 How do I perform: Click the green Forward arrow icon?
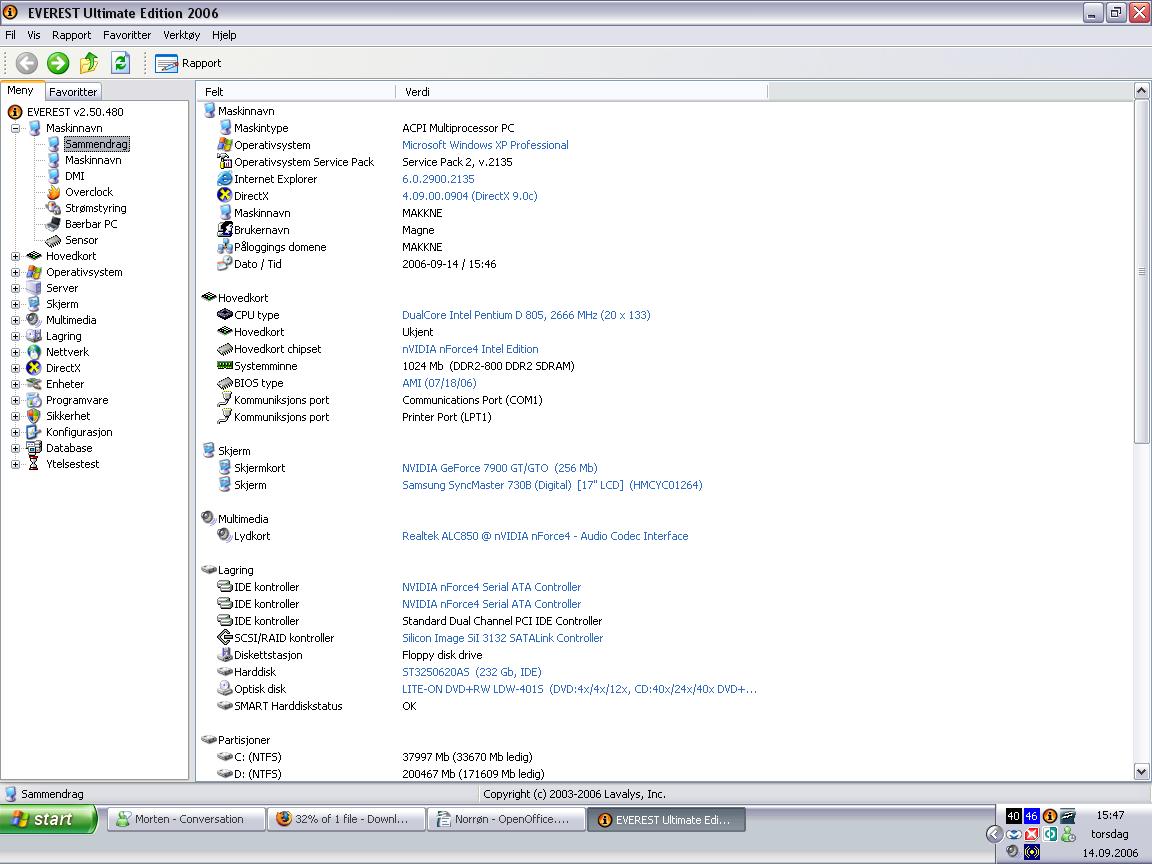click(x=58, y=63)
